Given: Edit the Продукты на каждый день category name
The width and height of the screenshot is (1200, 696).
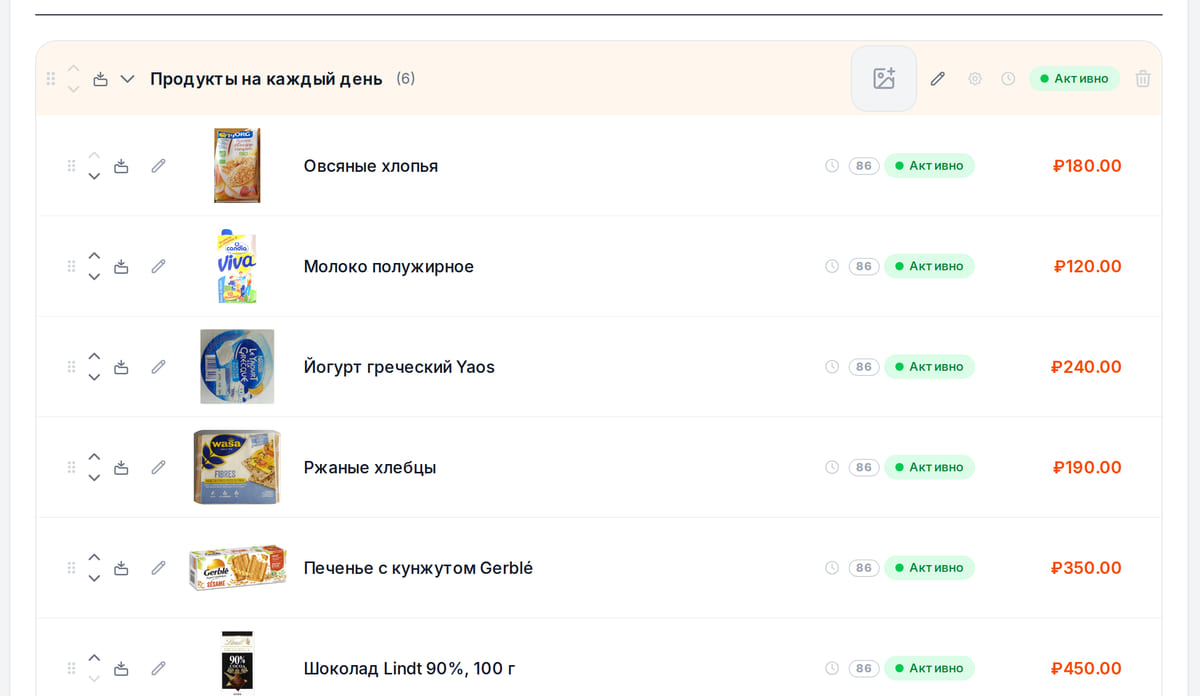Looking at the screenshot, I should tap(937, 79).
